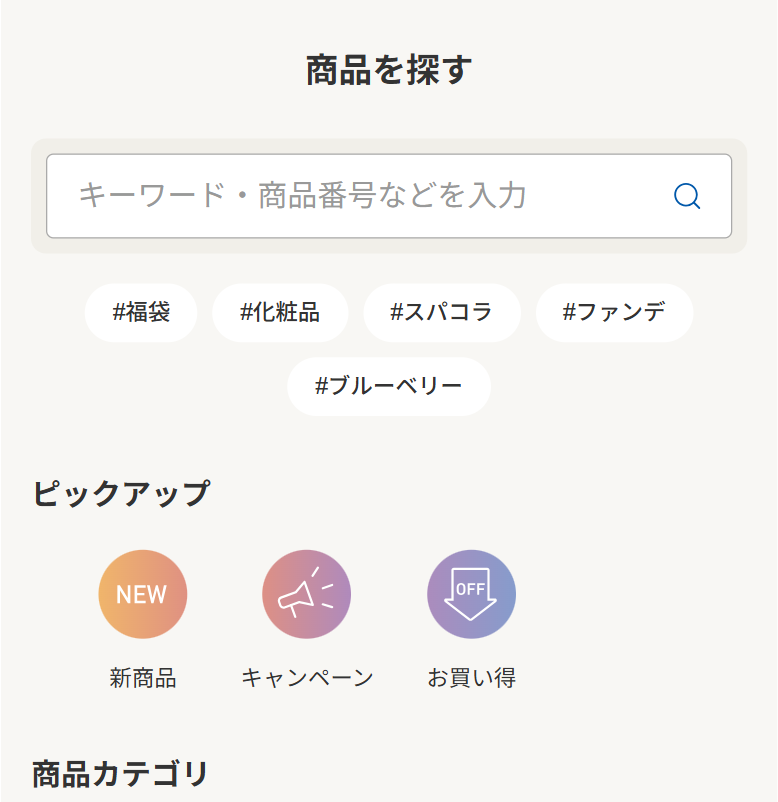
Task: Open the NEW gradient circle icon
Action: click(x=142, y=594)
